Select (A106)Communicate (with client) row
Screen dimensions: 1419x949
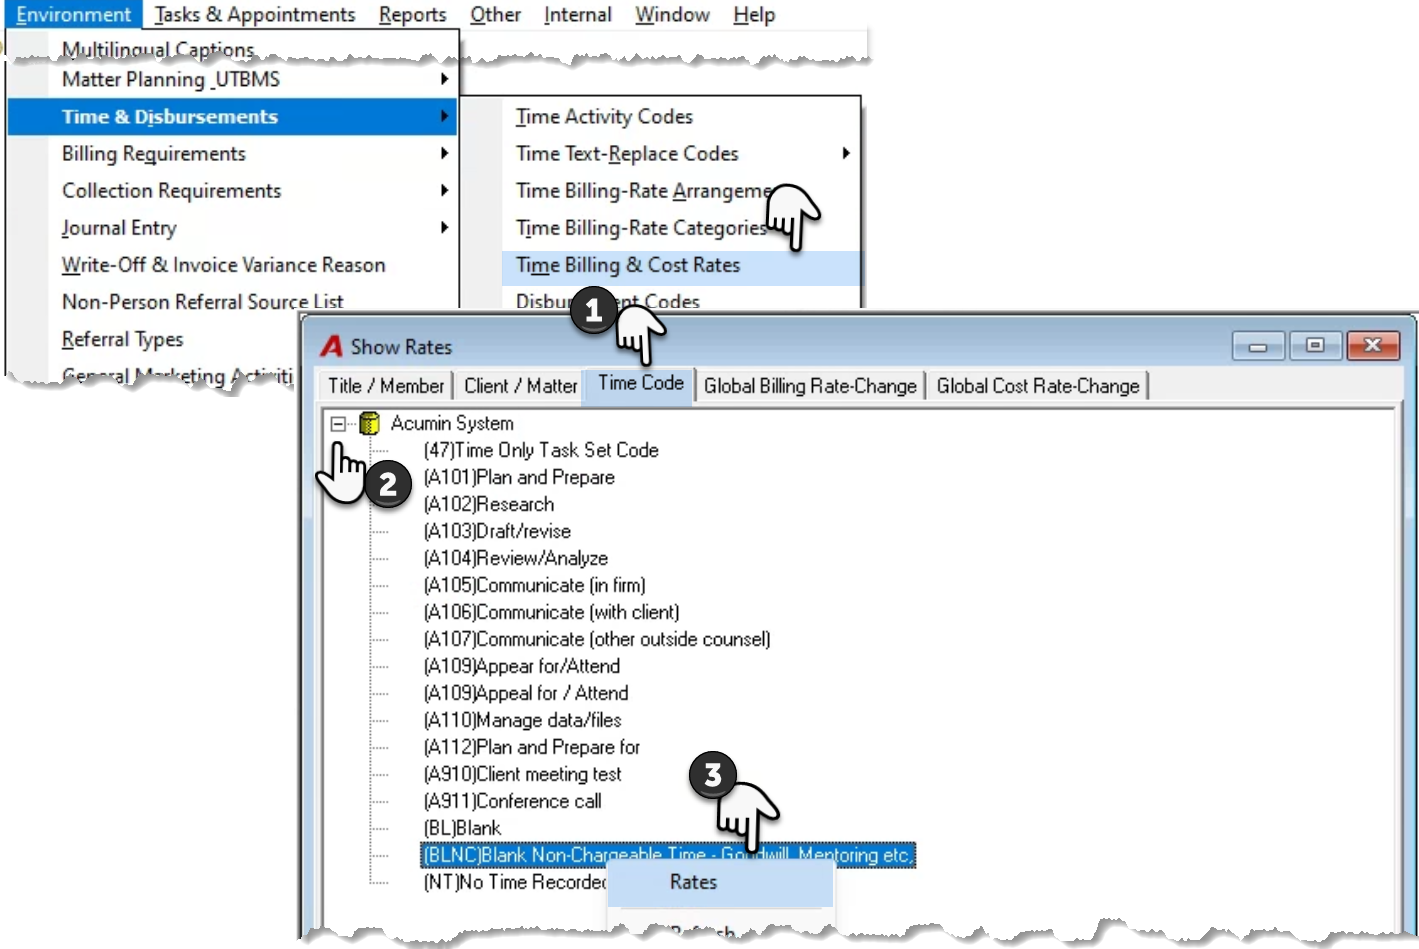click(x=551, y=612)
